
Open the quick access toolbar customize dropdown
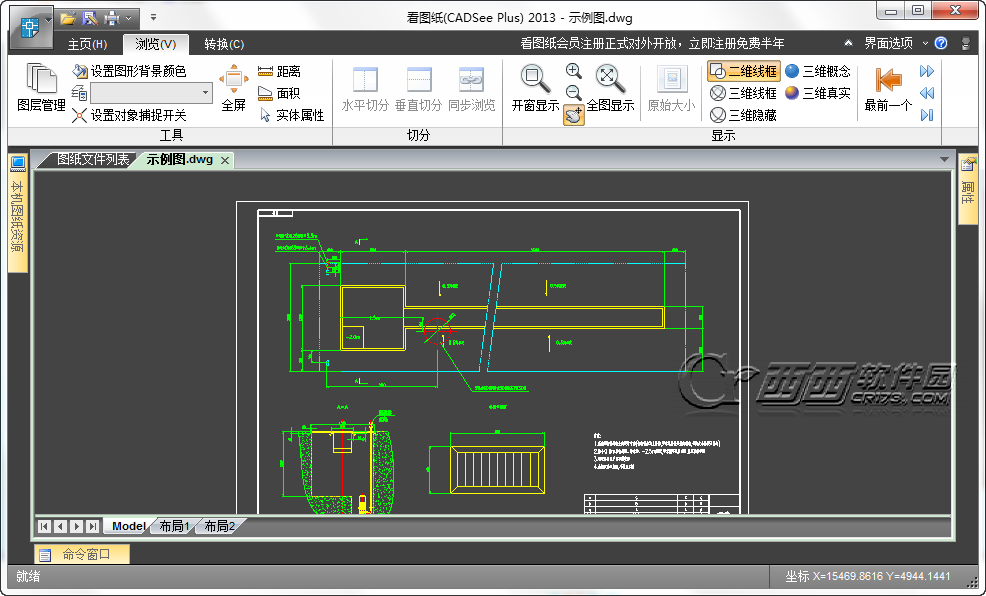(153, 18)
